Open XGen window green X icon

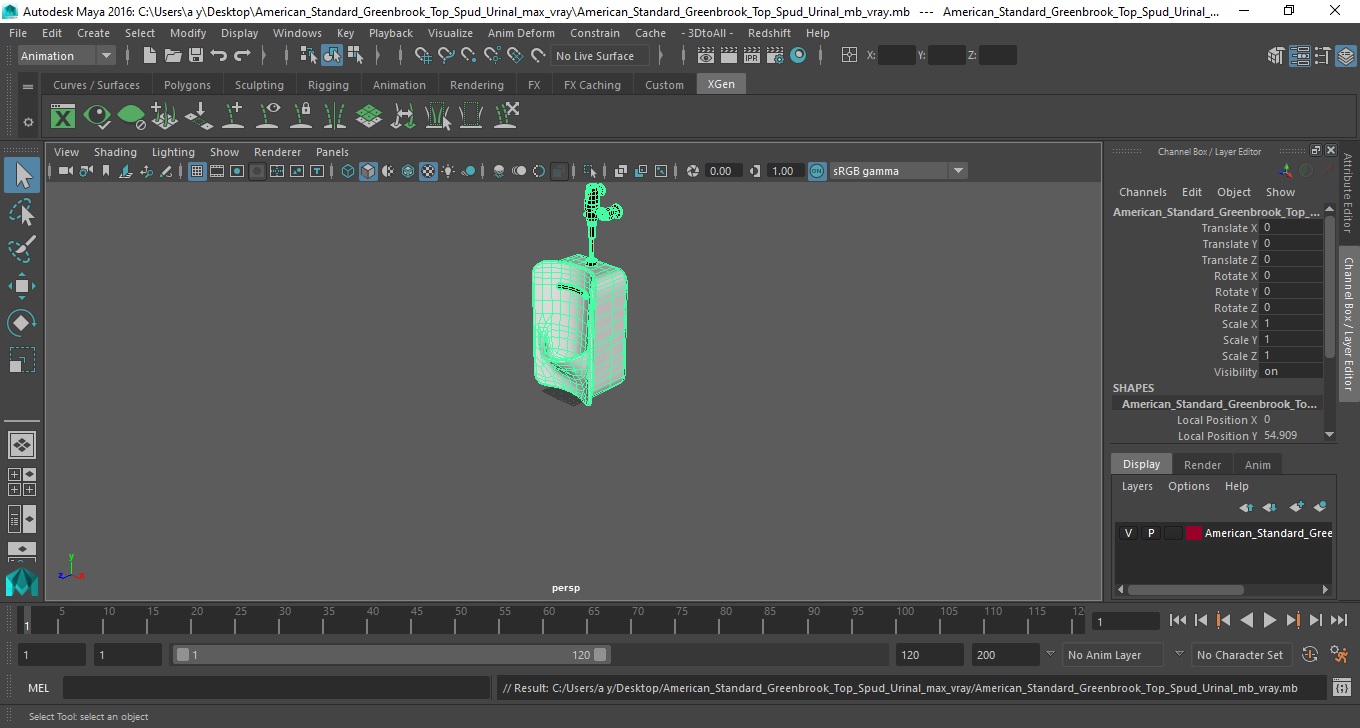(63, 117)
